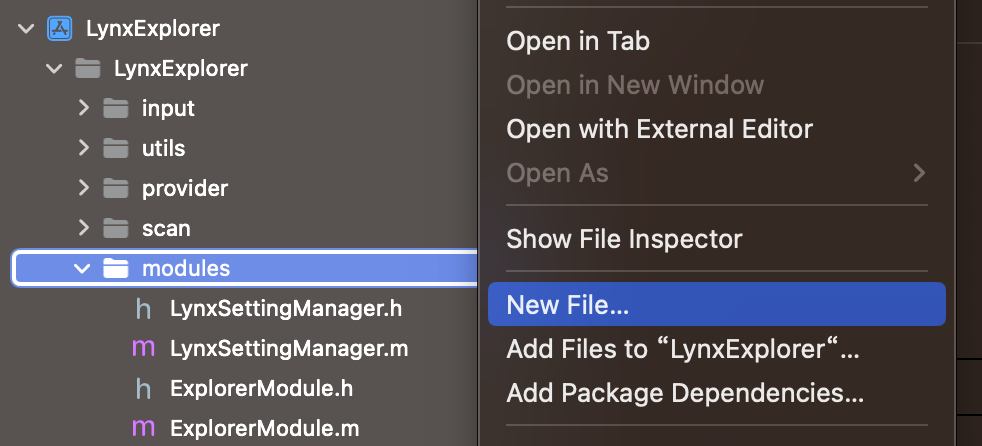This screenshot has height=446, width=982.
Task: Select Open in Tab menu entry
Action: [577, 41]
